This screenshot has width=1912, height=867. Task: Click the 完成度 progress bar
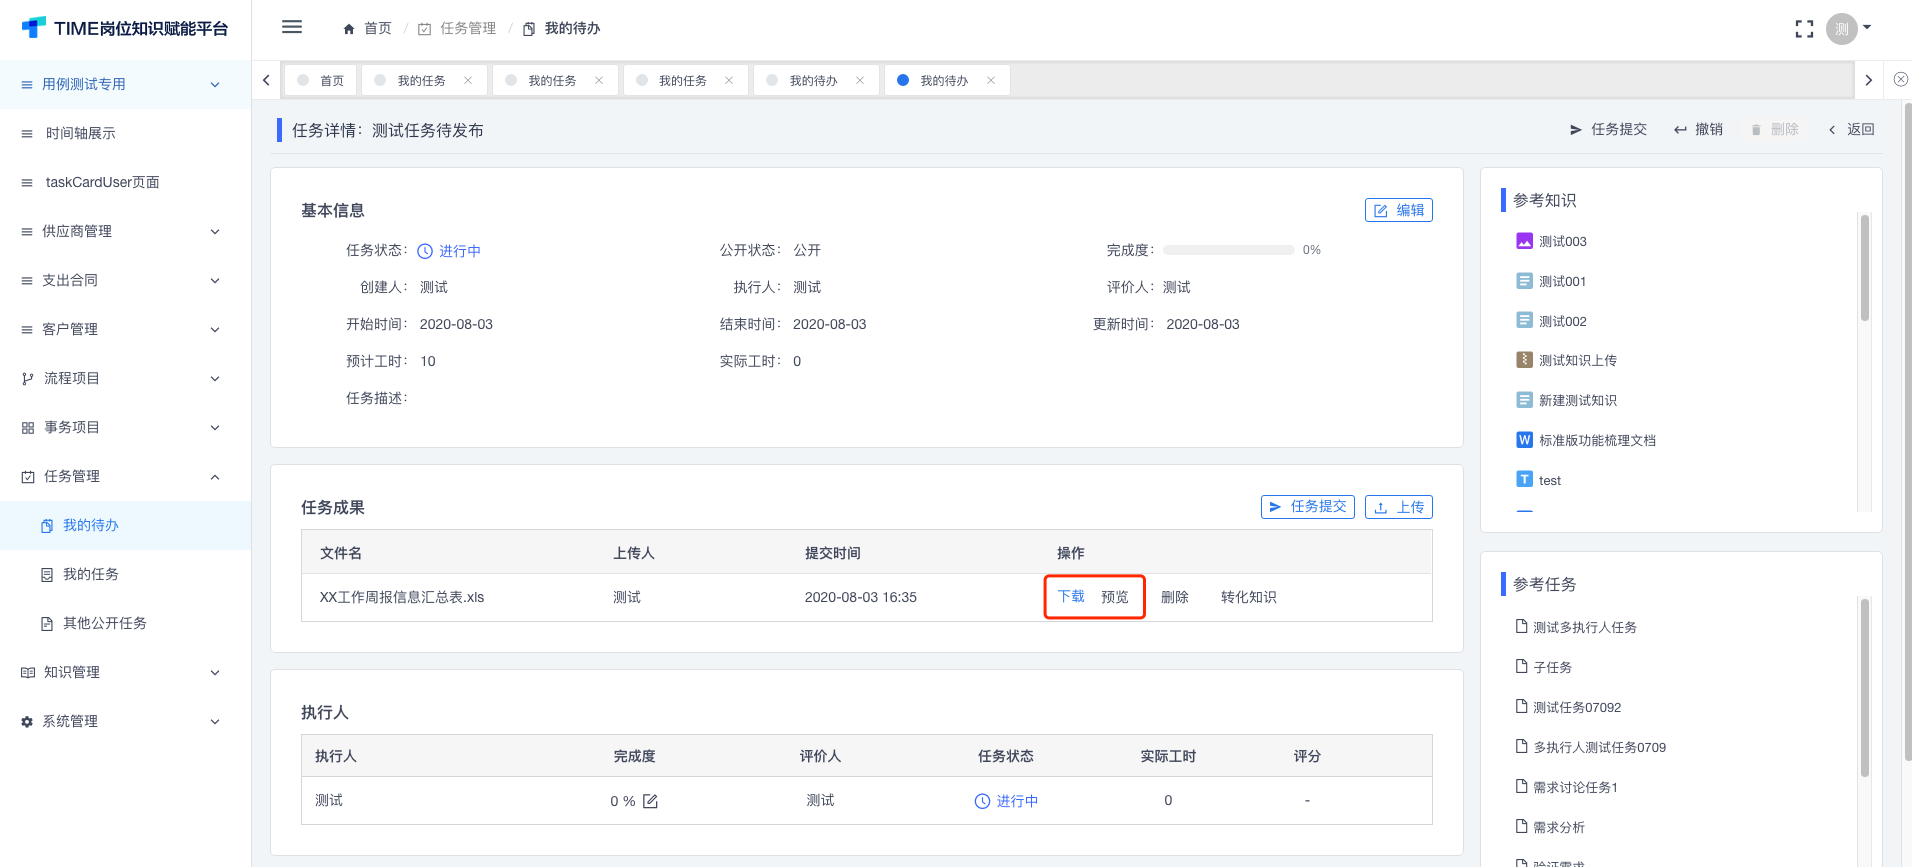[1228, 250]
